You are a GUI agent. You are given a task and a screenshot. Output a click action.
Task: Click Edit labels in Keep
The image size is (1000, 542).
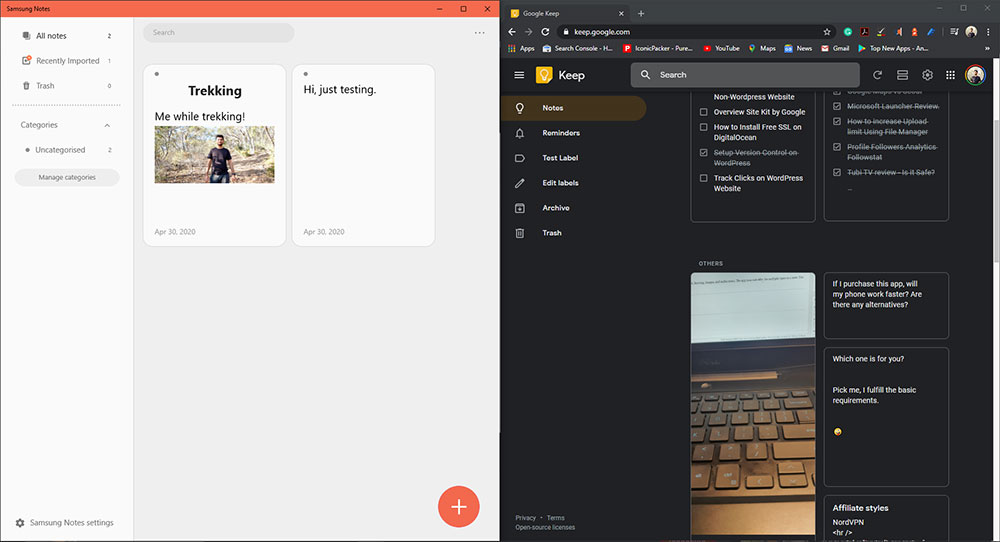573,183
